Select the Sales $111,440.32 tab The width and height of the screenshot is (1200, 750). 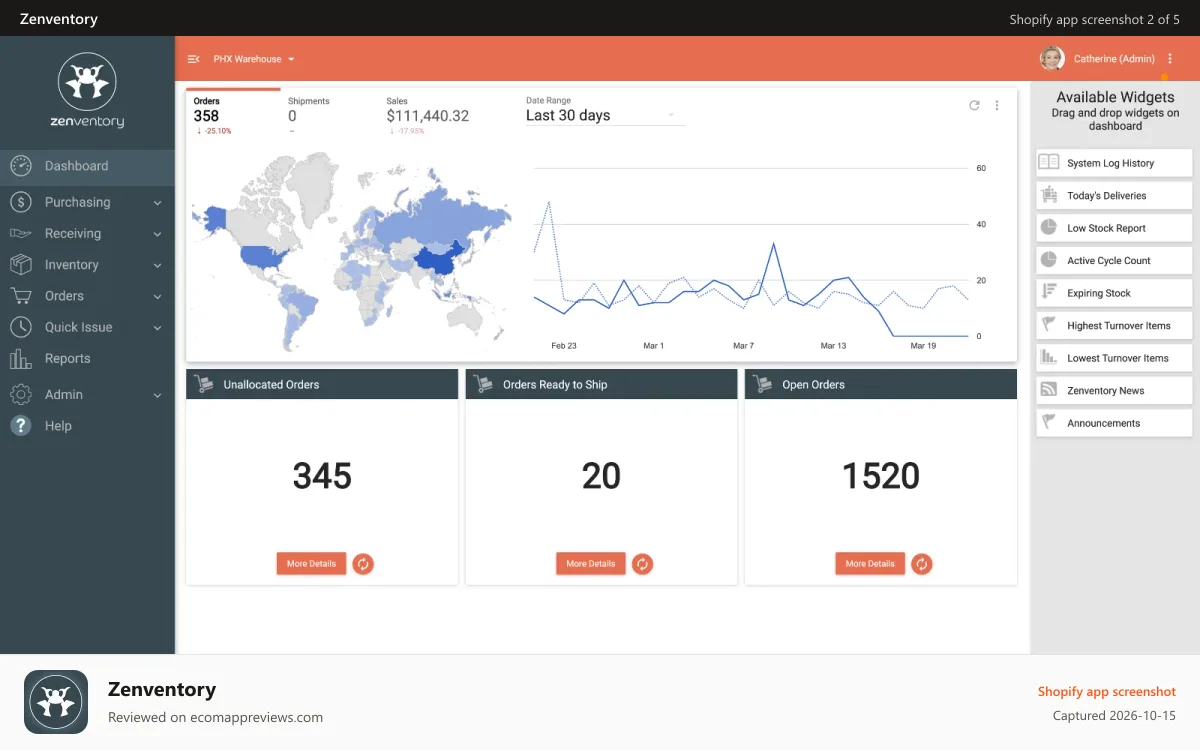pos(428,115)
